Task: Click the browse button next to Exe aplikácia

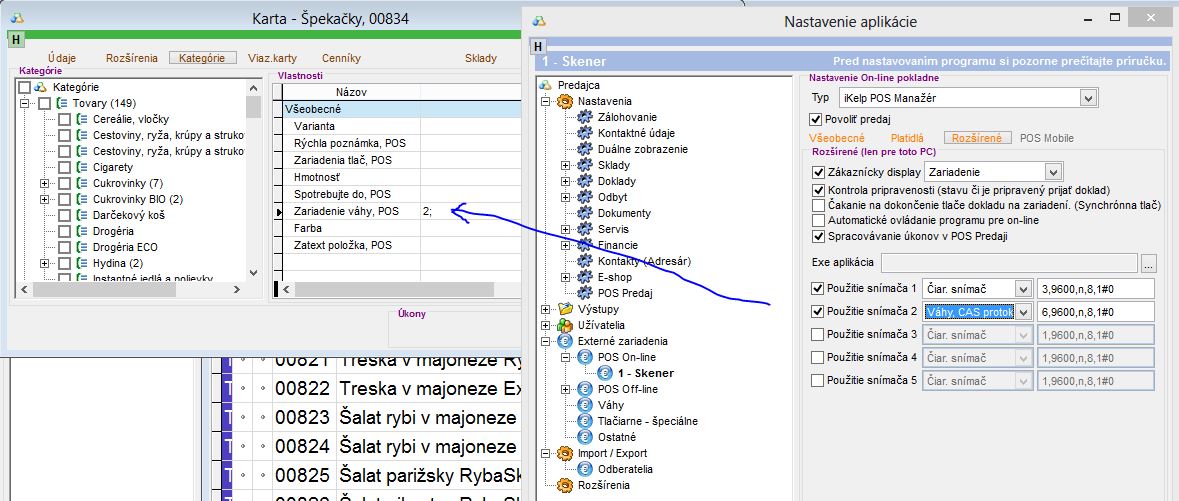Action: 1148,263
